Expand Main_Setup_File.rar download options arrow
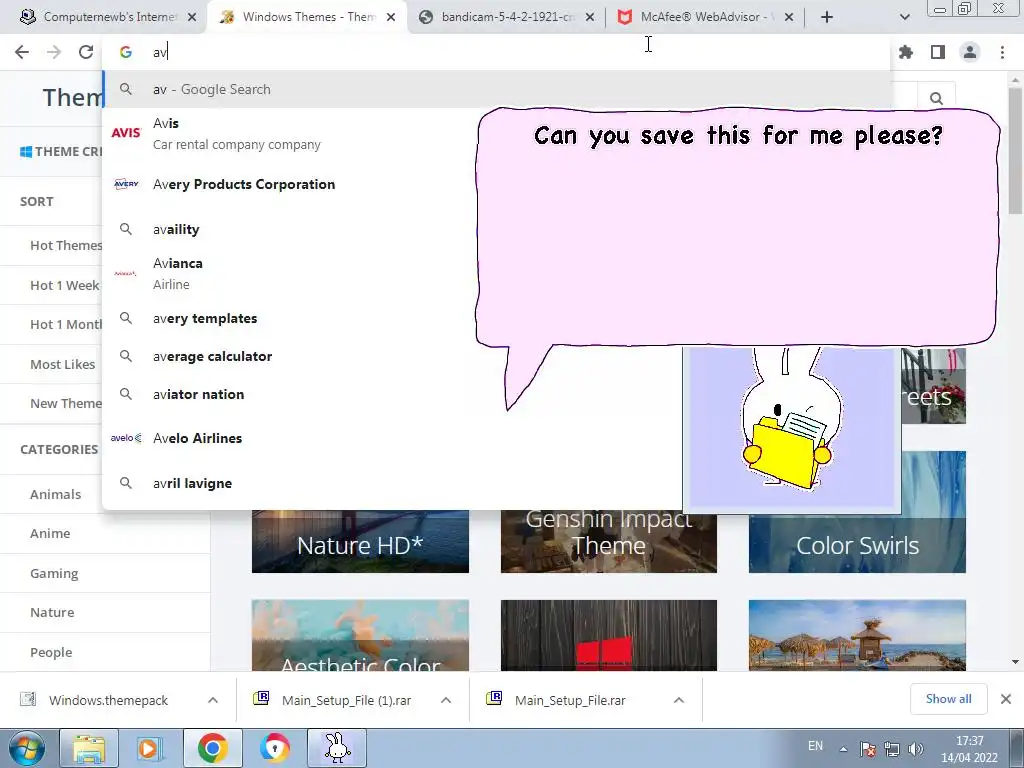This screenshot has height=768, width=1024. click(679, 700)
